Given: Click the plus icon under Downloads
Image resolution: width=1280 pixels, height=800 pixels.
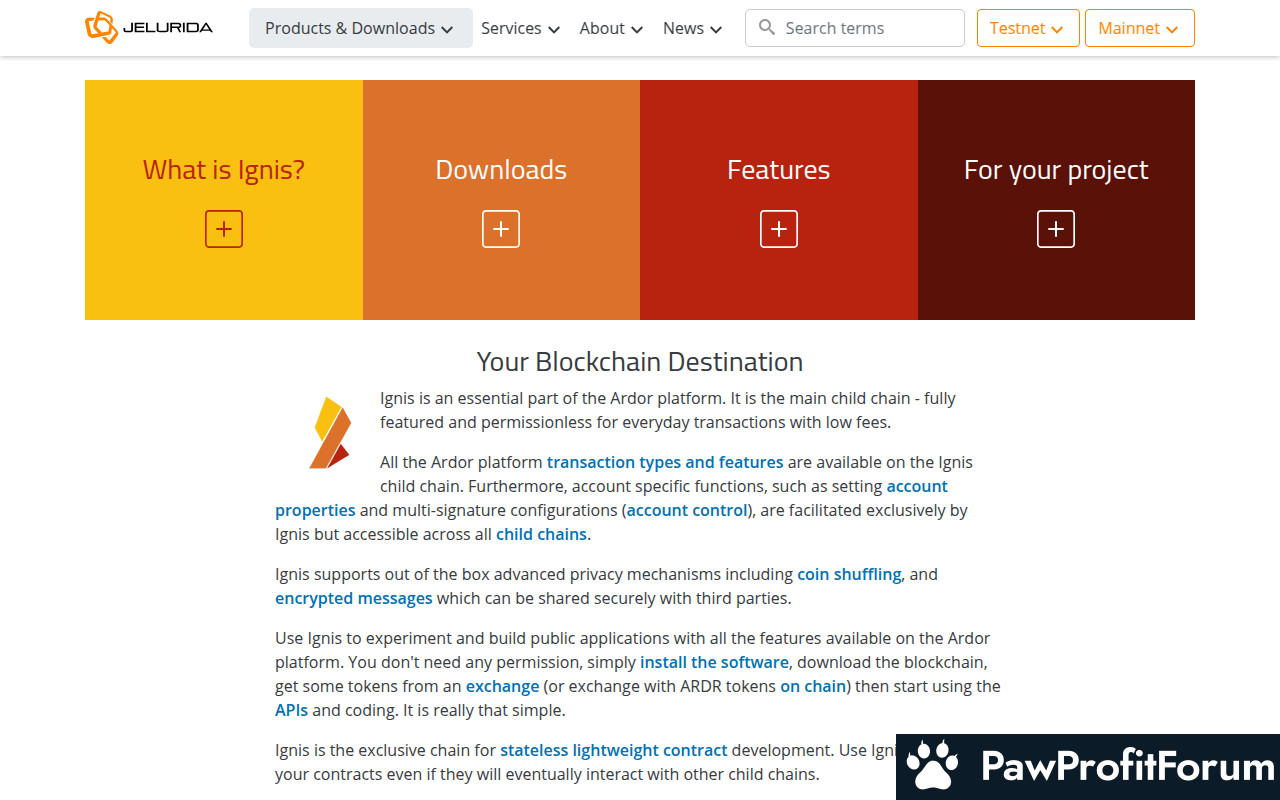Looking at the screenshot, I should (501, 229).
